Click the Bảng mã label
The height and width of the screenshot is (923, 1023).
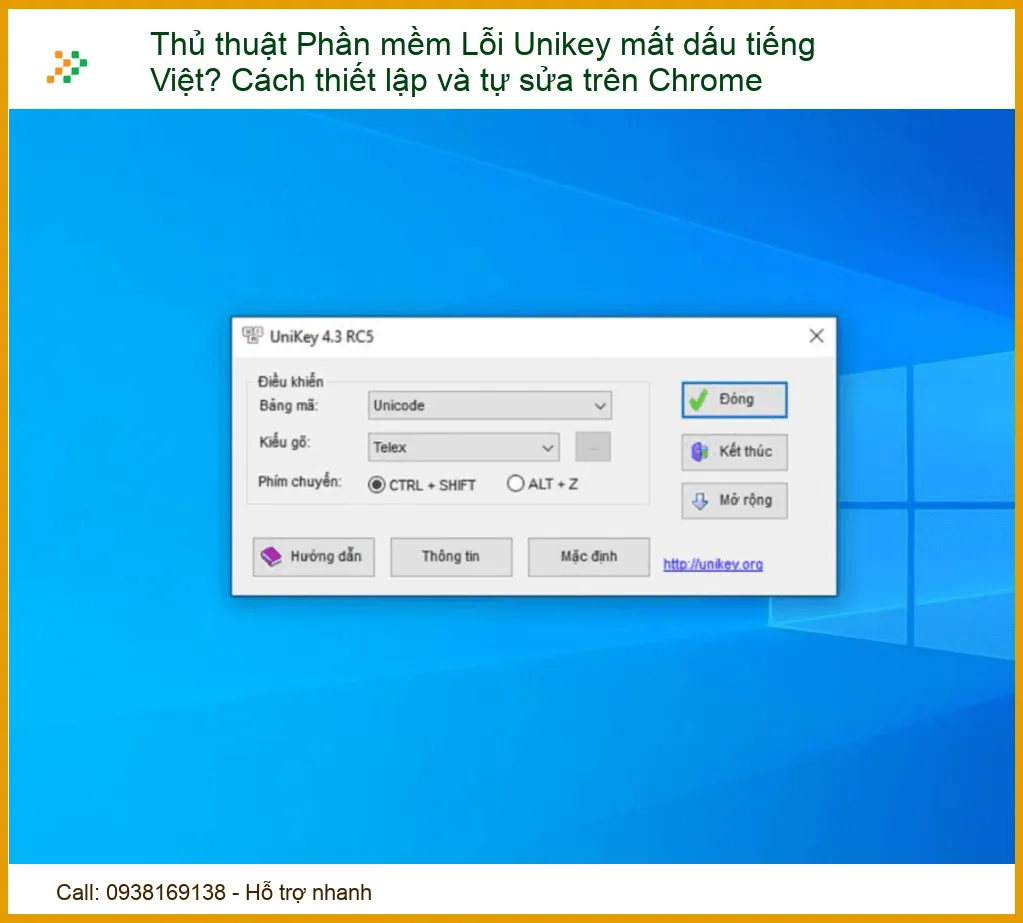(x=288, y=405)
